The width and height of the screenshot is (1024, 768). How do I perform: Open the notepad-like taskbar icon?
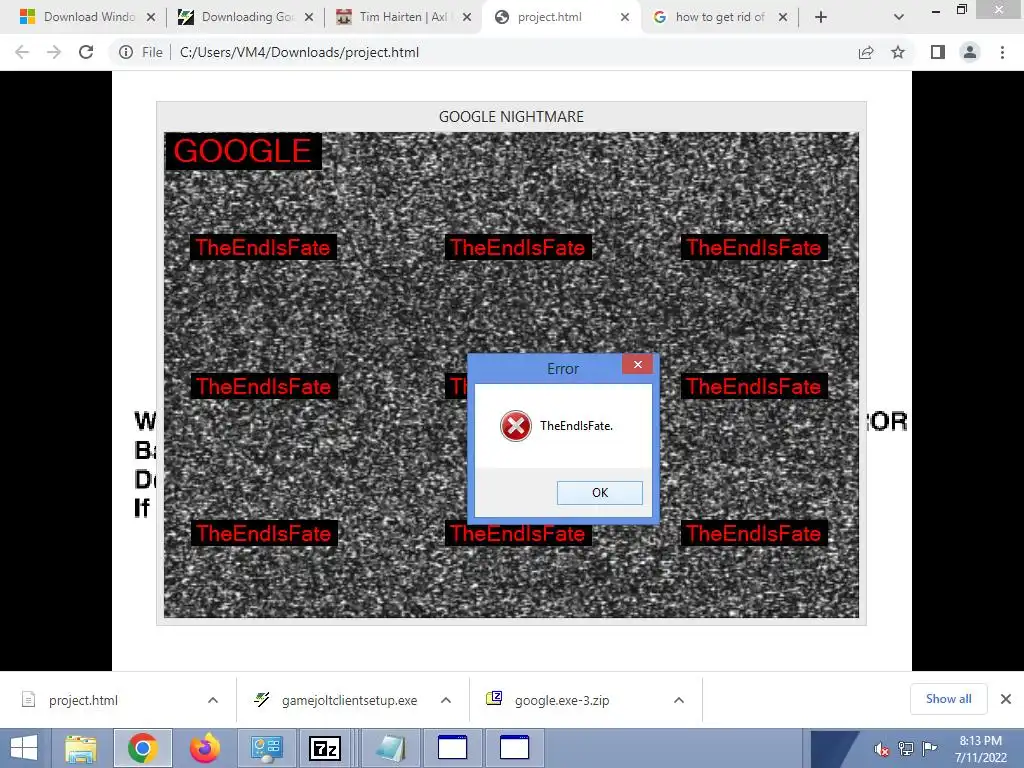(391, 748)
